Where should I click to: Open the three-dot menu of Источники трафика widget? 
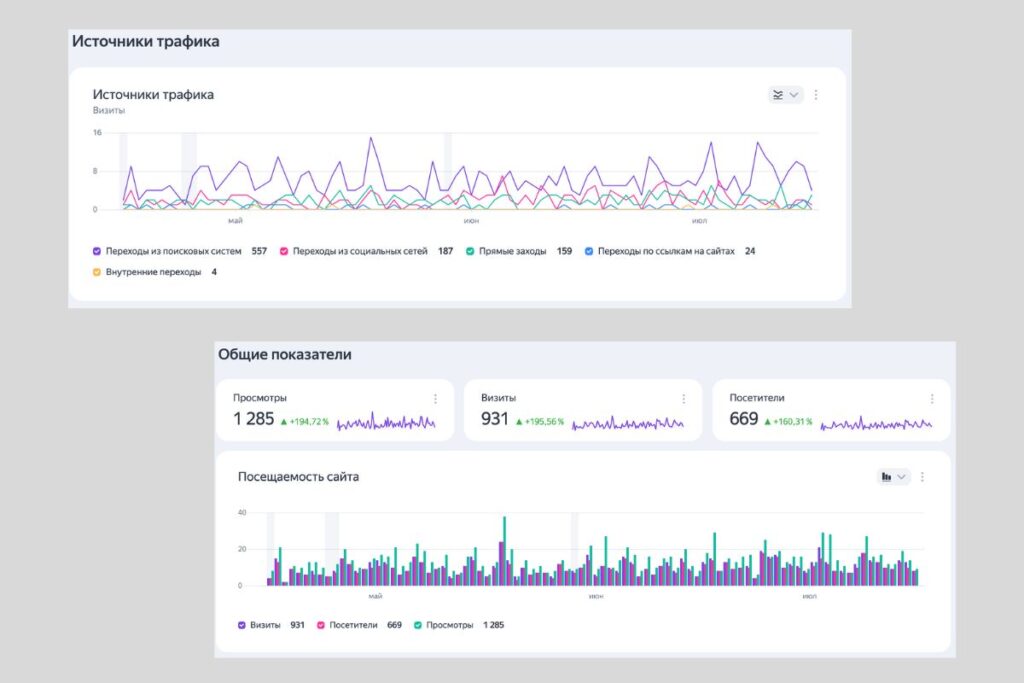pos(816,95)
